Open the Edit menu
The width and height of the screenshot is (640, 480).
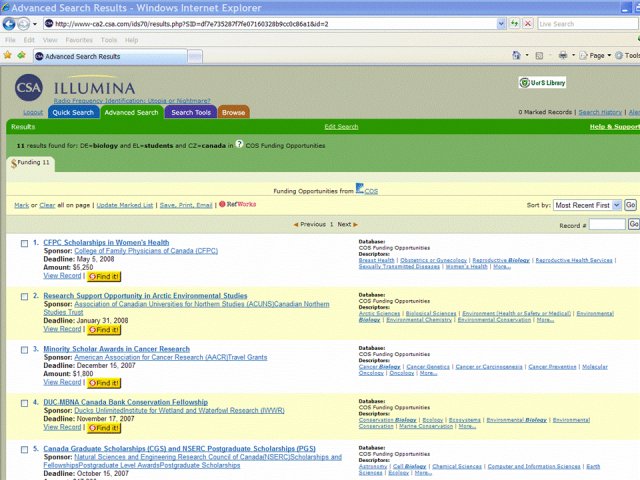(x=29, y=40)
